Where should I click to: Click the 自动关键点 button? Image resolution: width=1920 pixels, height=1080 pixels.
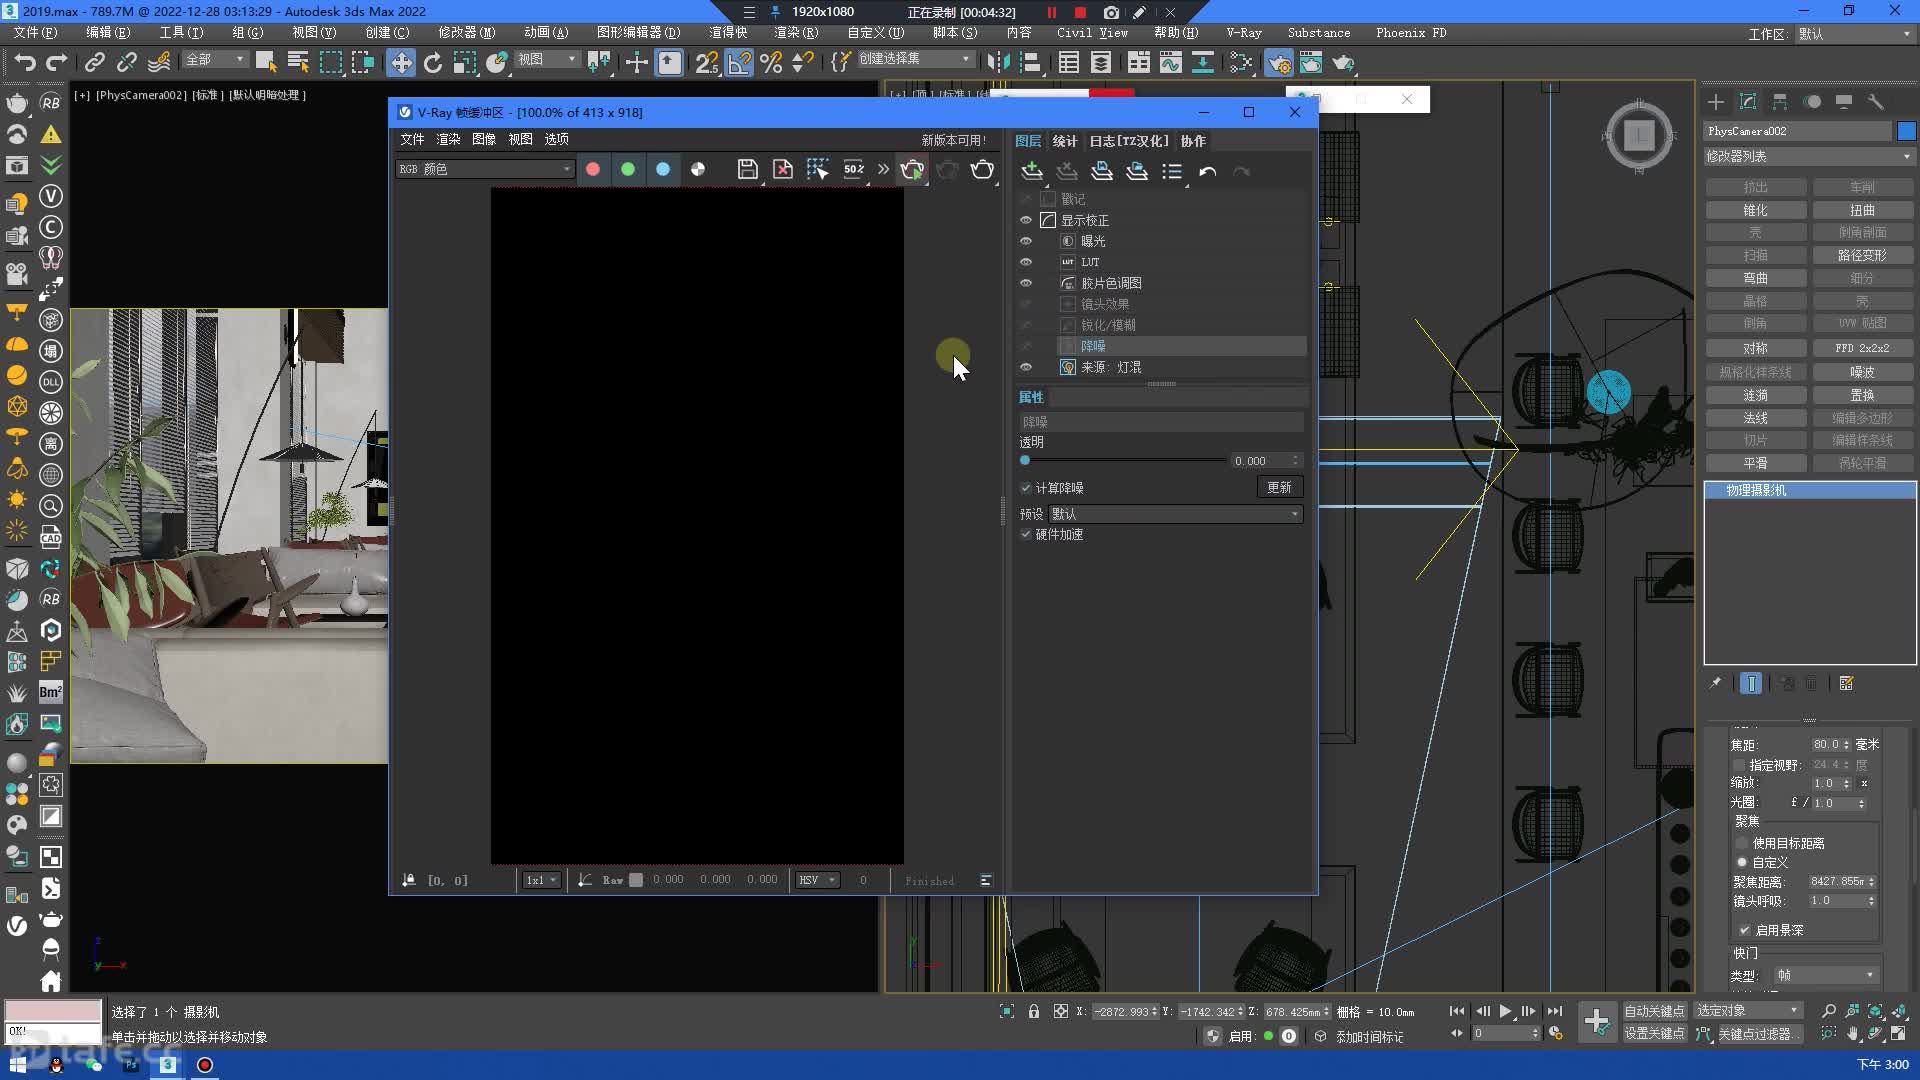pyautogui.click(x=1654, y=1011)
